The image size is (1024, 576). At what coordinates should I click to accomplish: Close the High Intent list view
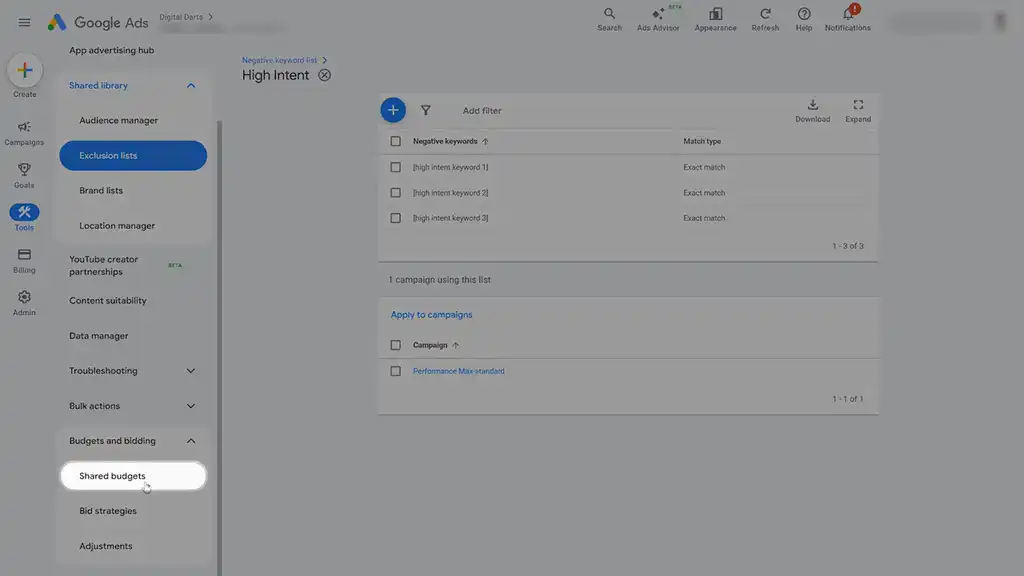coord(325,75)
